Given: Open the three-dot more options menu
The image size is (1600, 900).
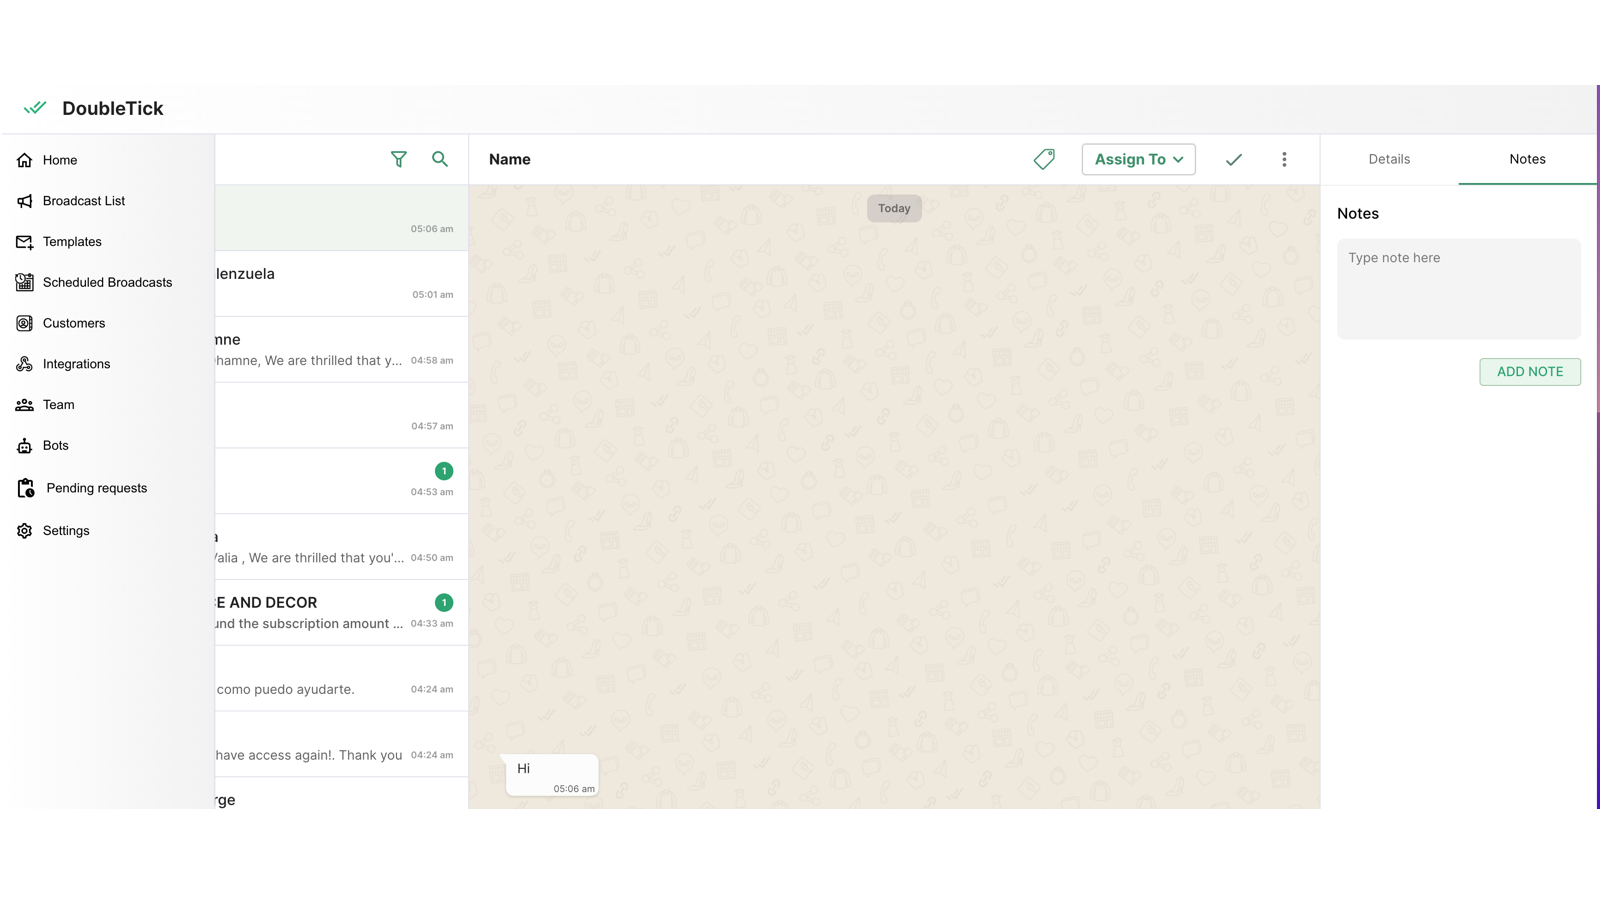Looking at the screenshot, I should [x=1285, y=159].
